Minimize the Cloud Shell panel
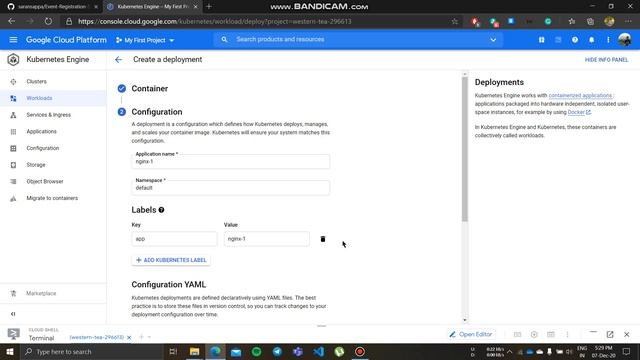 (x=593, y=333)
